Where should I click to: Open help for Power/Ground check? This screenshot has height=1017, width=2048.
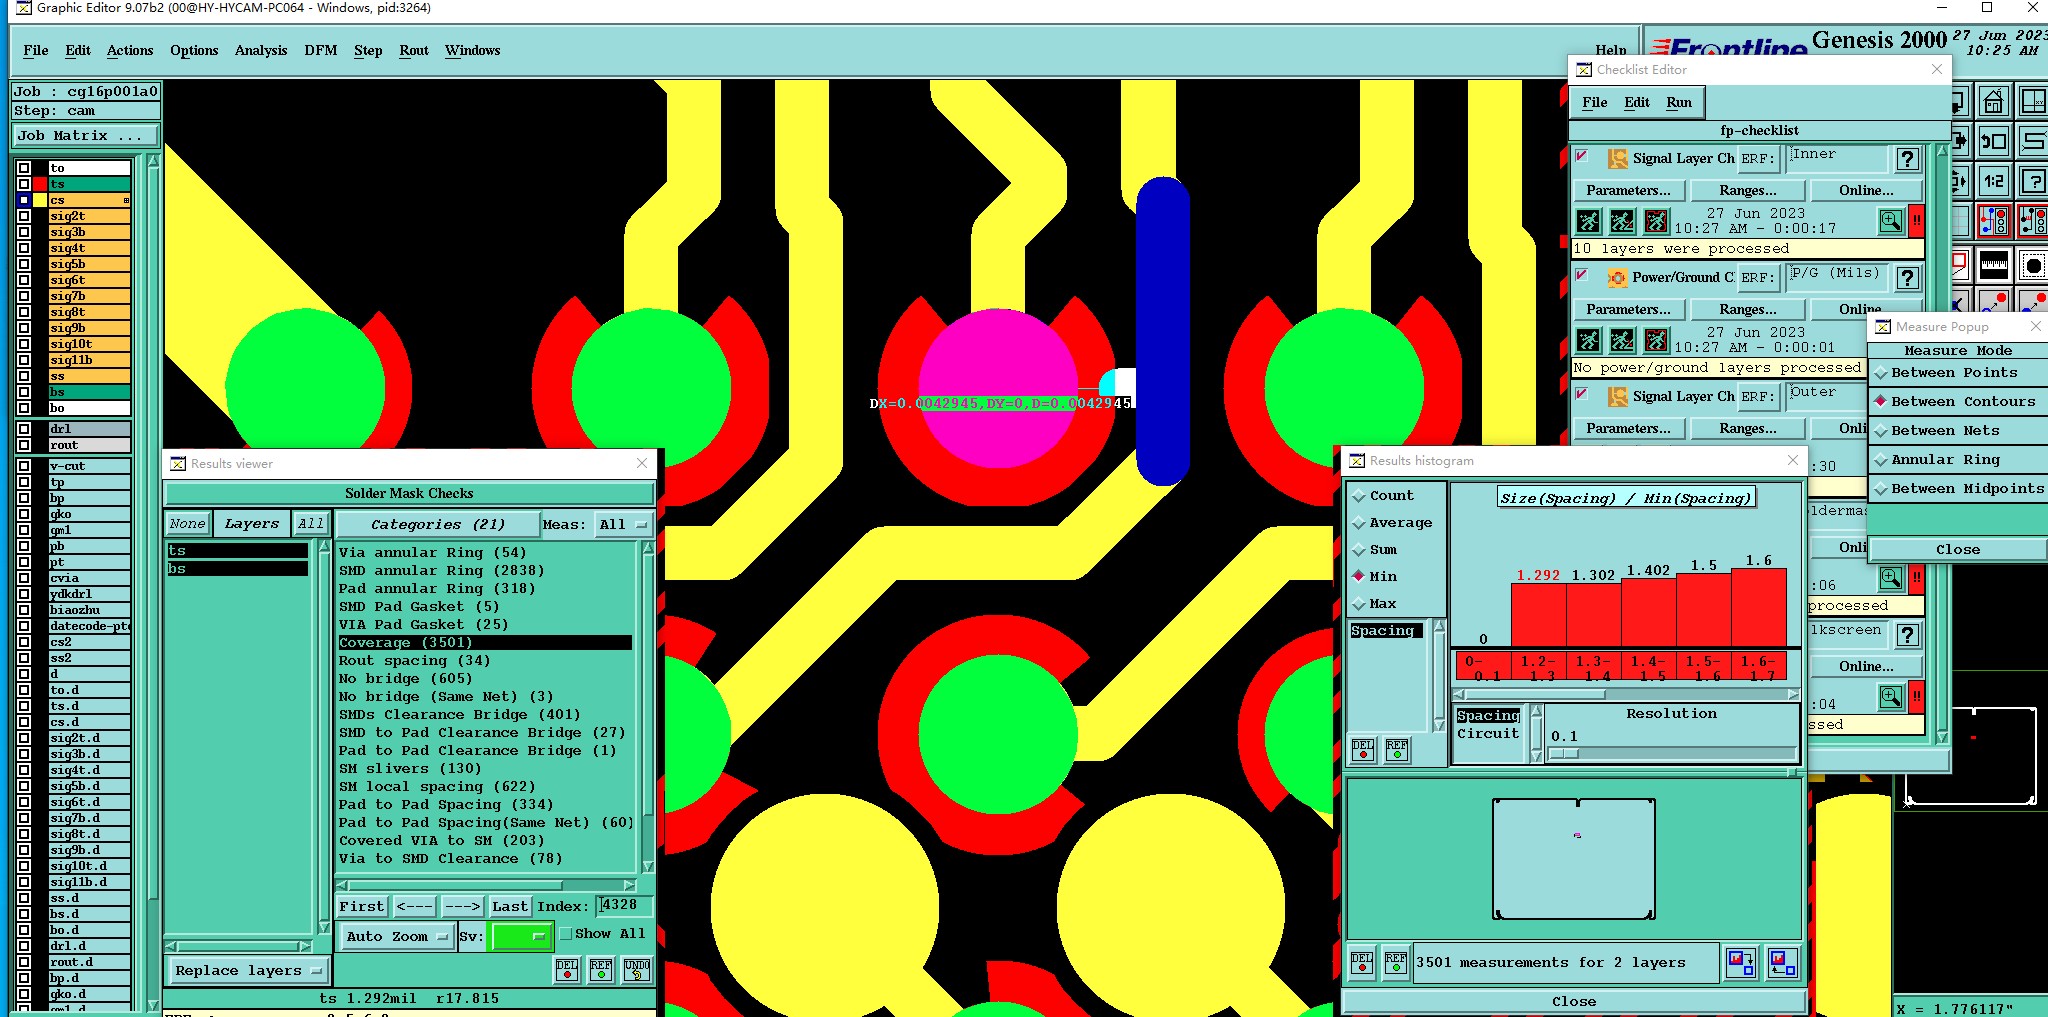point(1907,278)
